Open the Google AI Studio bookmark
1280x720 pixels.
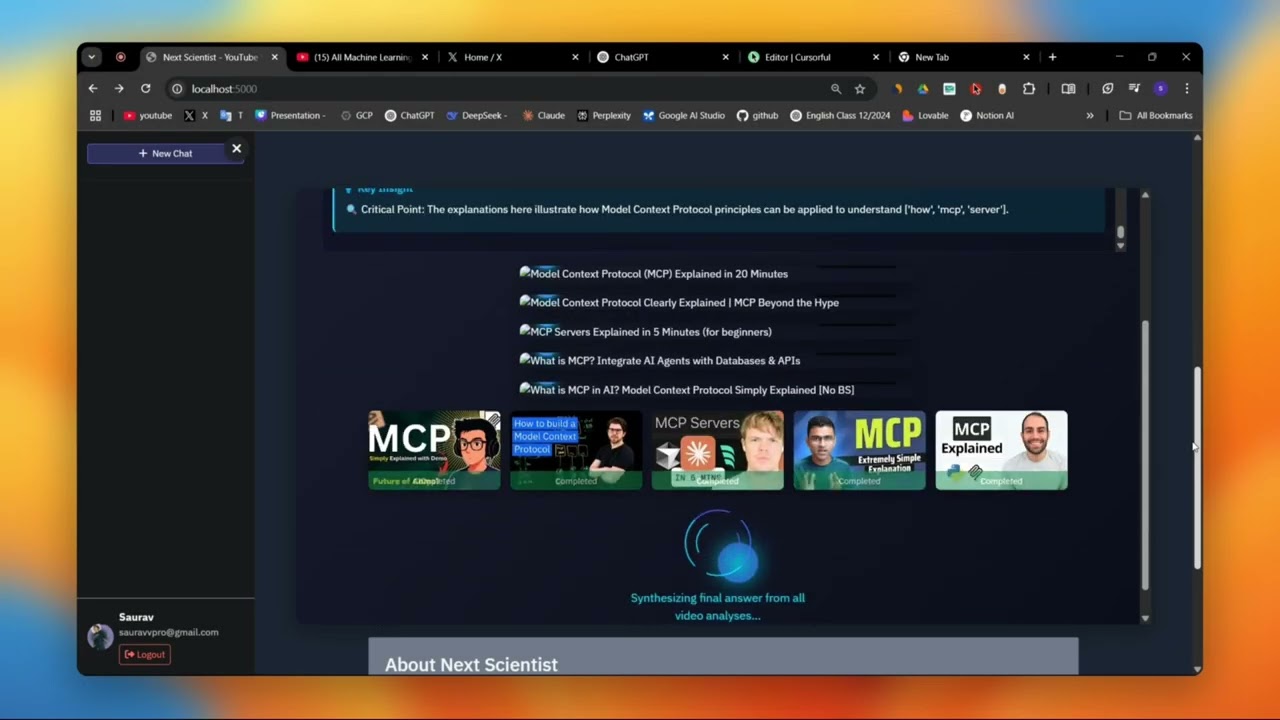(684, 116)
